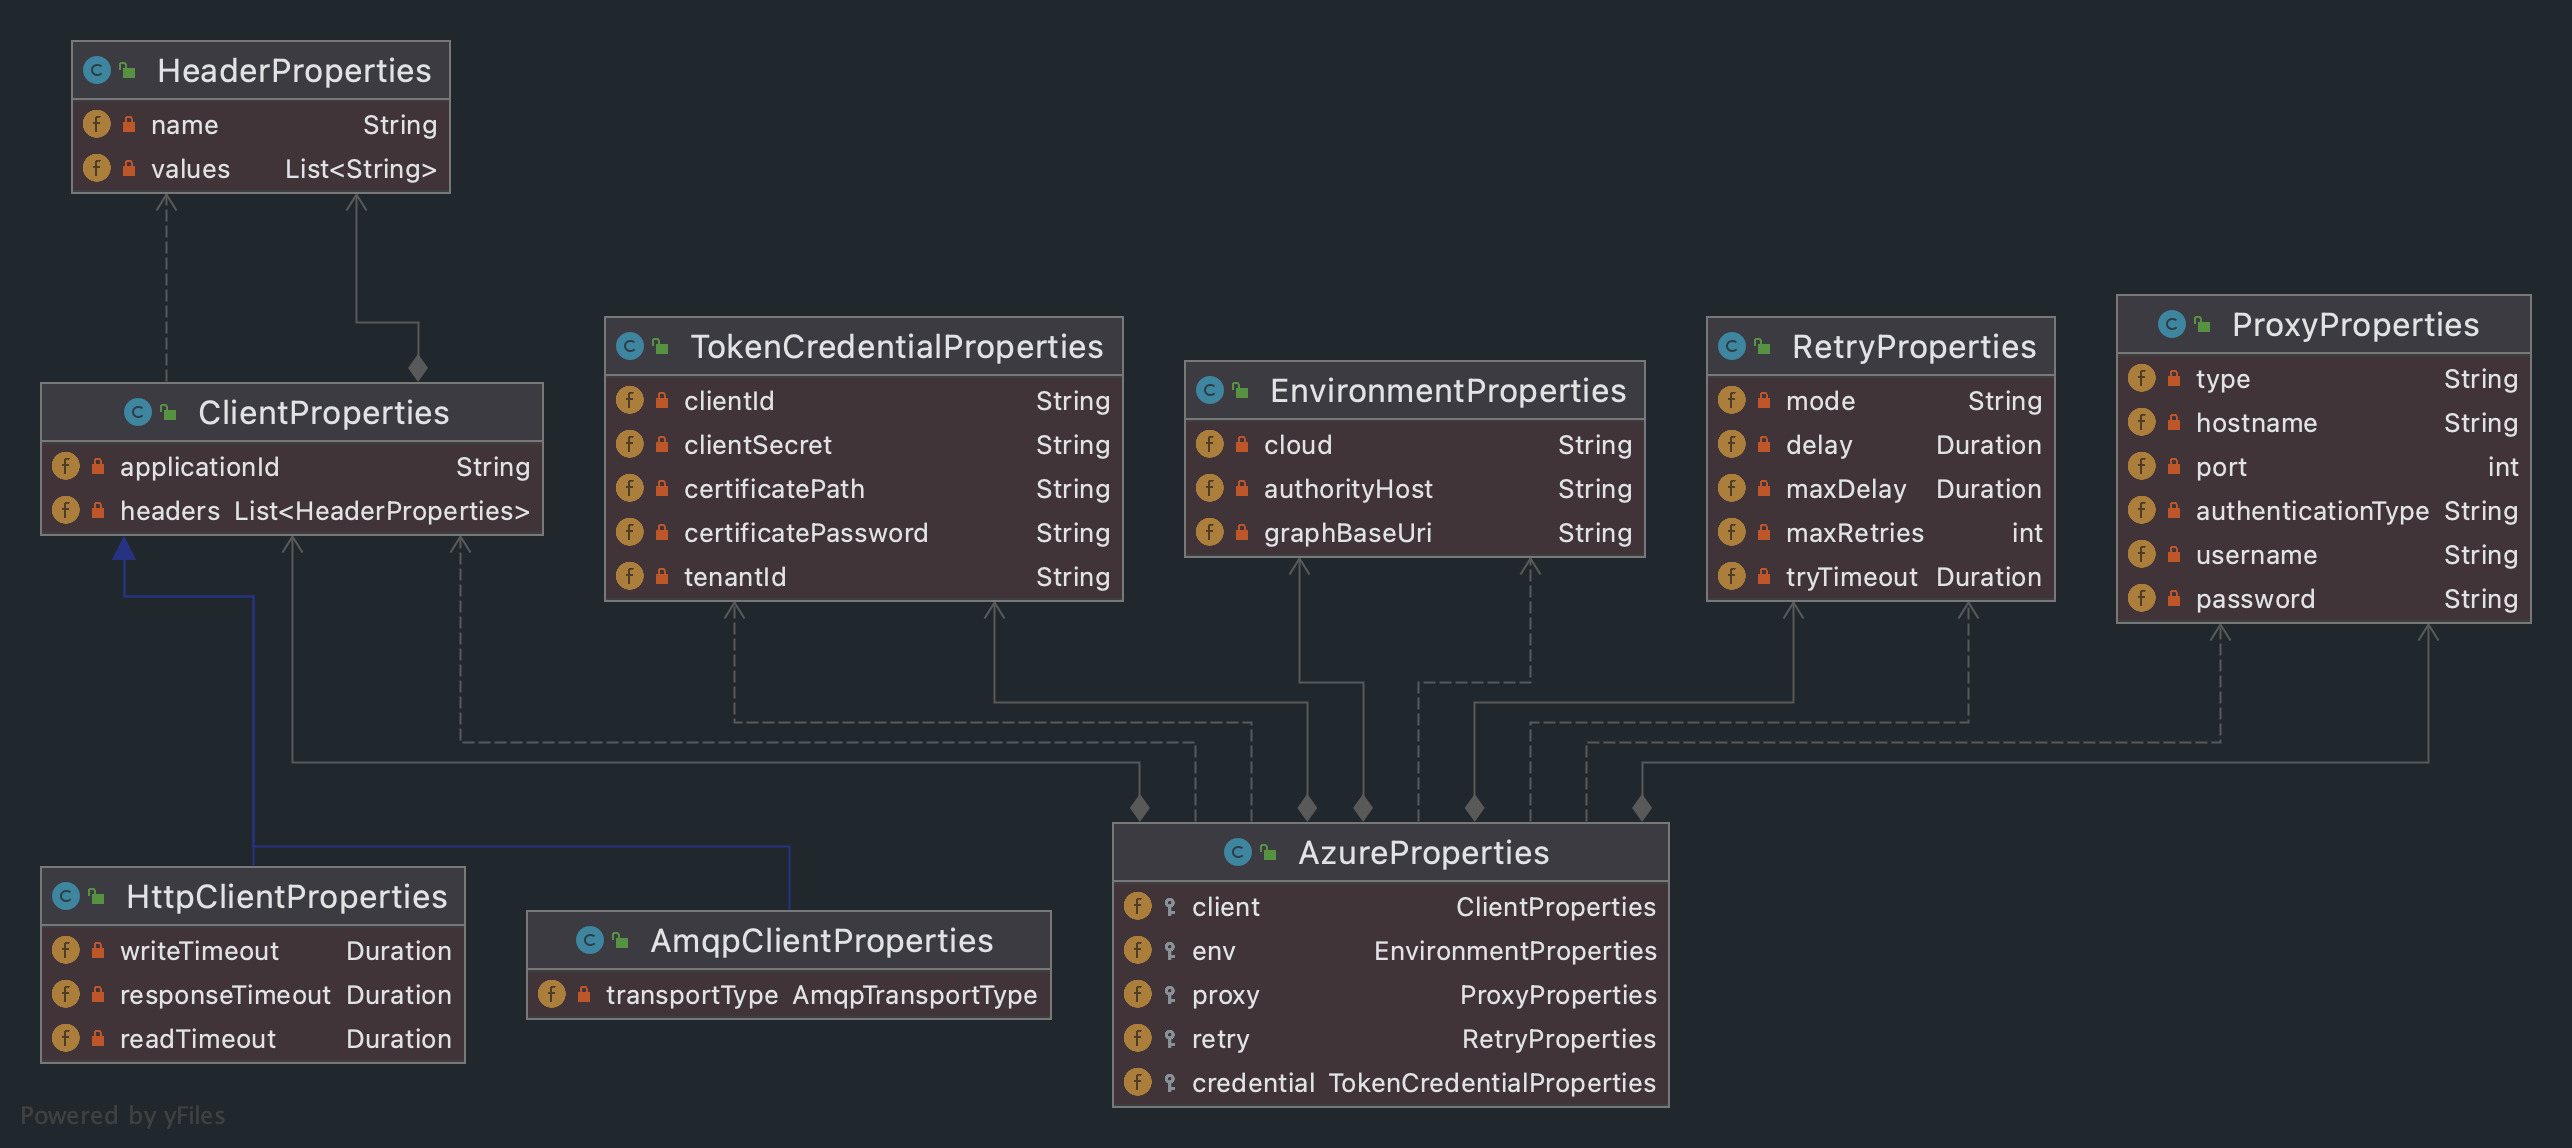Click the AmqpClientProperties class title

pos(821,940)
